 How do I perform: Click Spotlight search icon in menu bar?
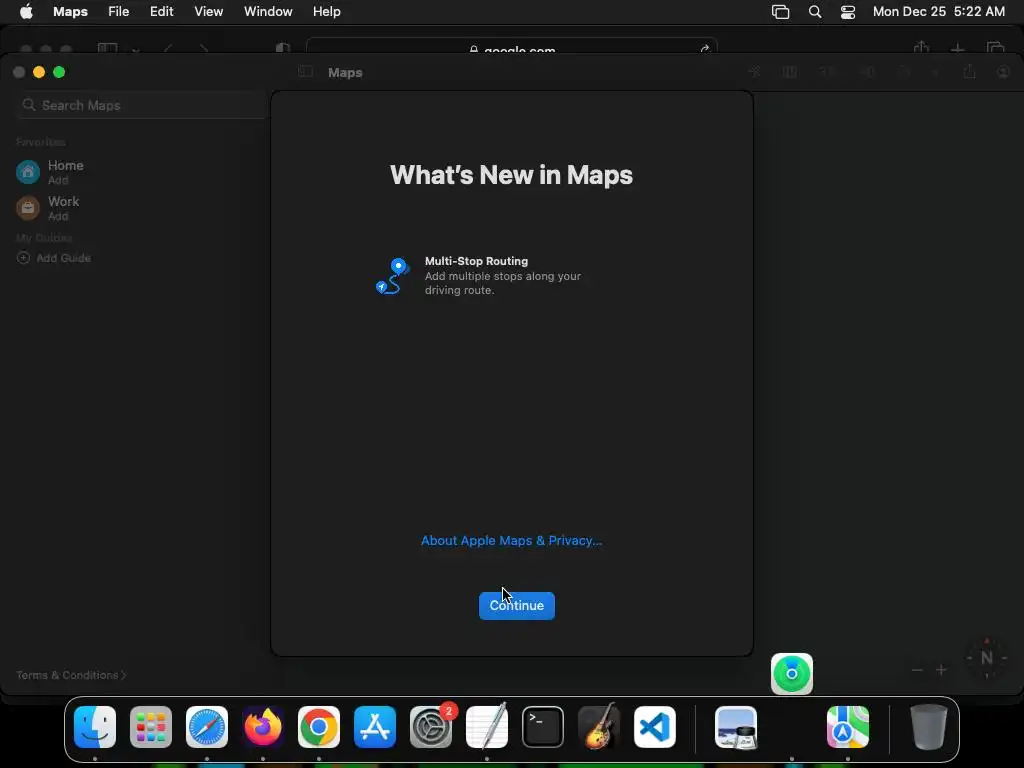[x=815, y=12]
